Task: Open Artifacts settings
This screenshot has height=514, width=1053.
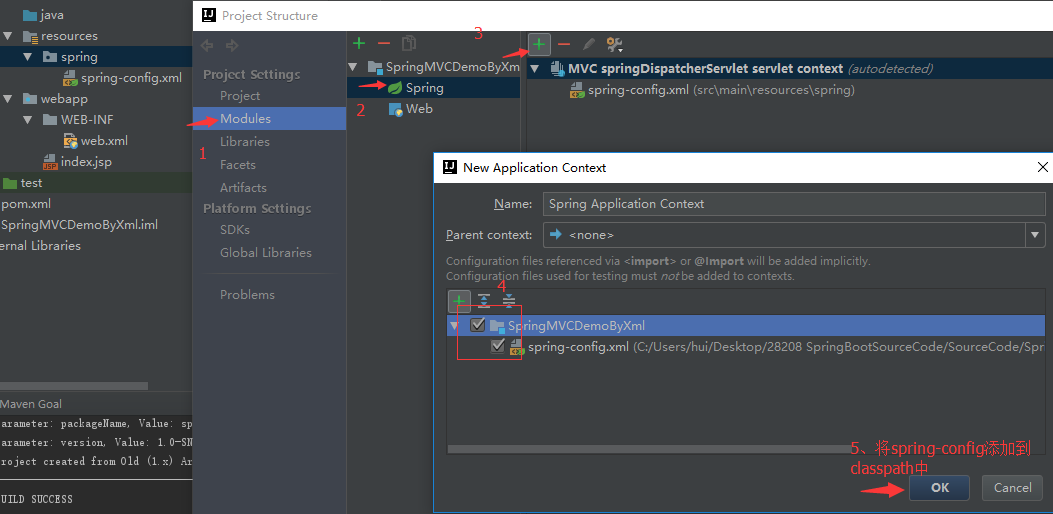Action: (x=243, y=187)
